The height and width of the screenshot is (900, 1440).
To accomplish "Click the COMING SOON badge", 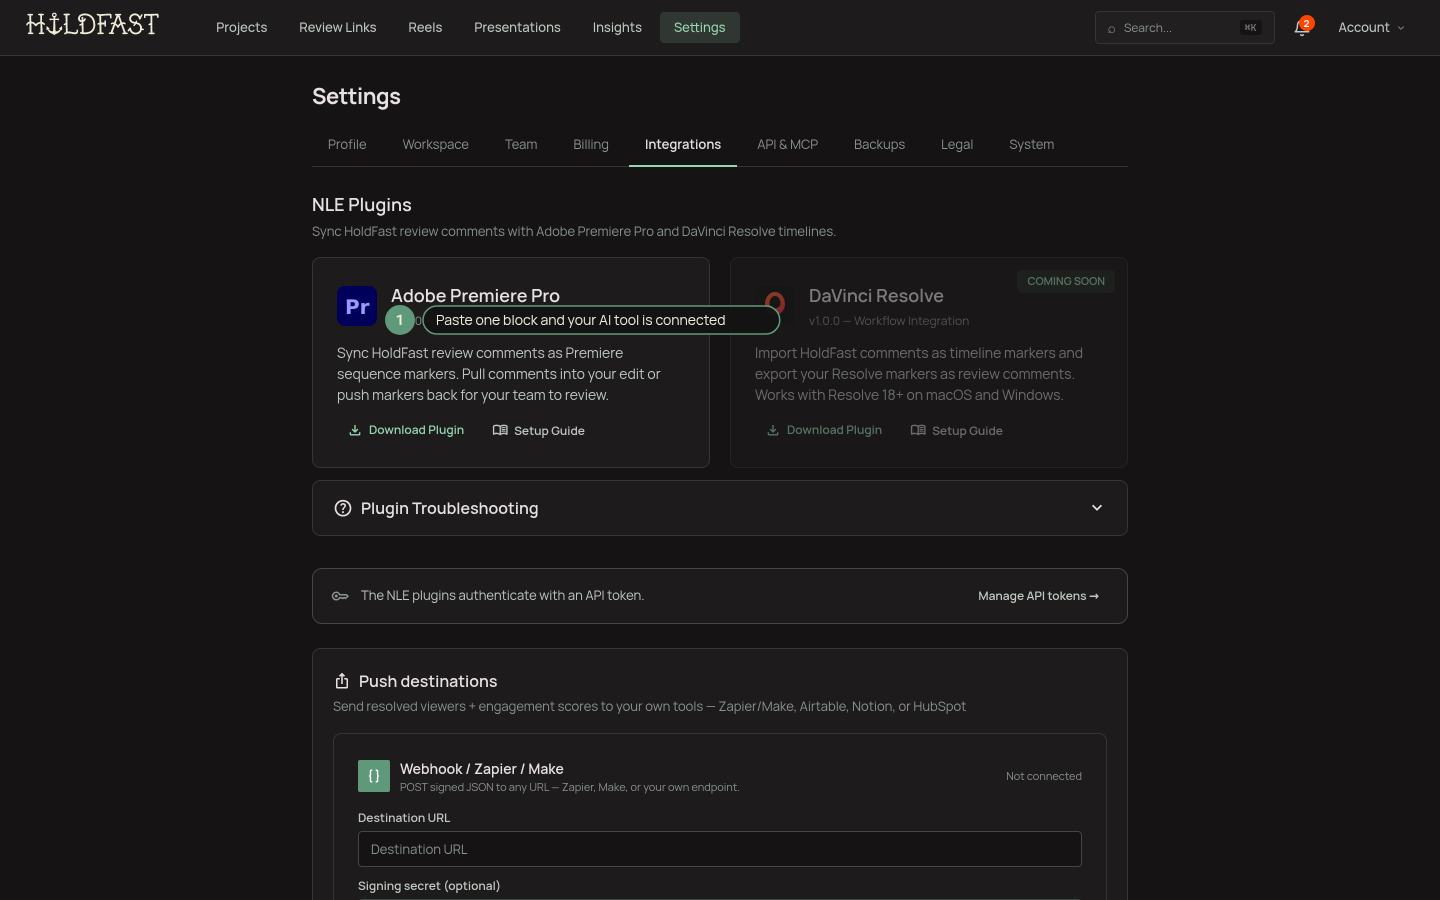I will [1066, 281].
